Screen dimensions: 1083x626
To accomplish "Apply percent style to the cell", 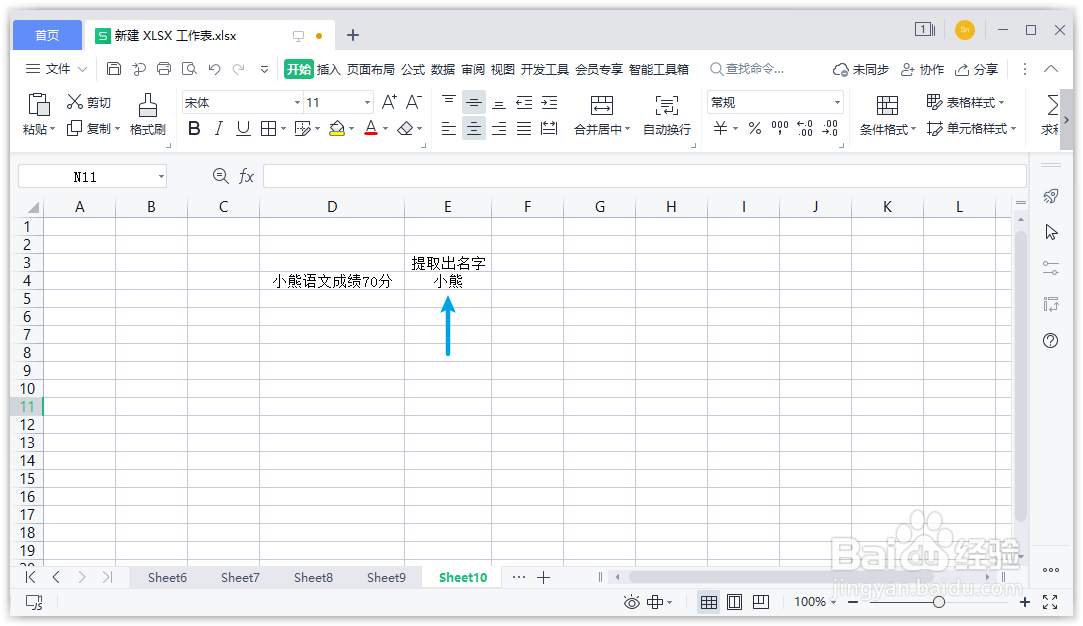I will pos(755,128).
